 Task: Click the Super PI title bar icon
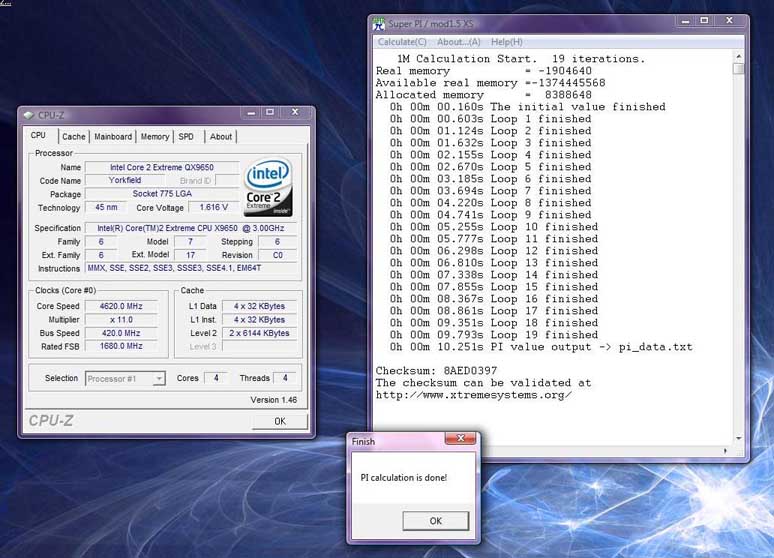tap(379, 24)
